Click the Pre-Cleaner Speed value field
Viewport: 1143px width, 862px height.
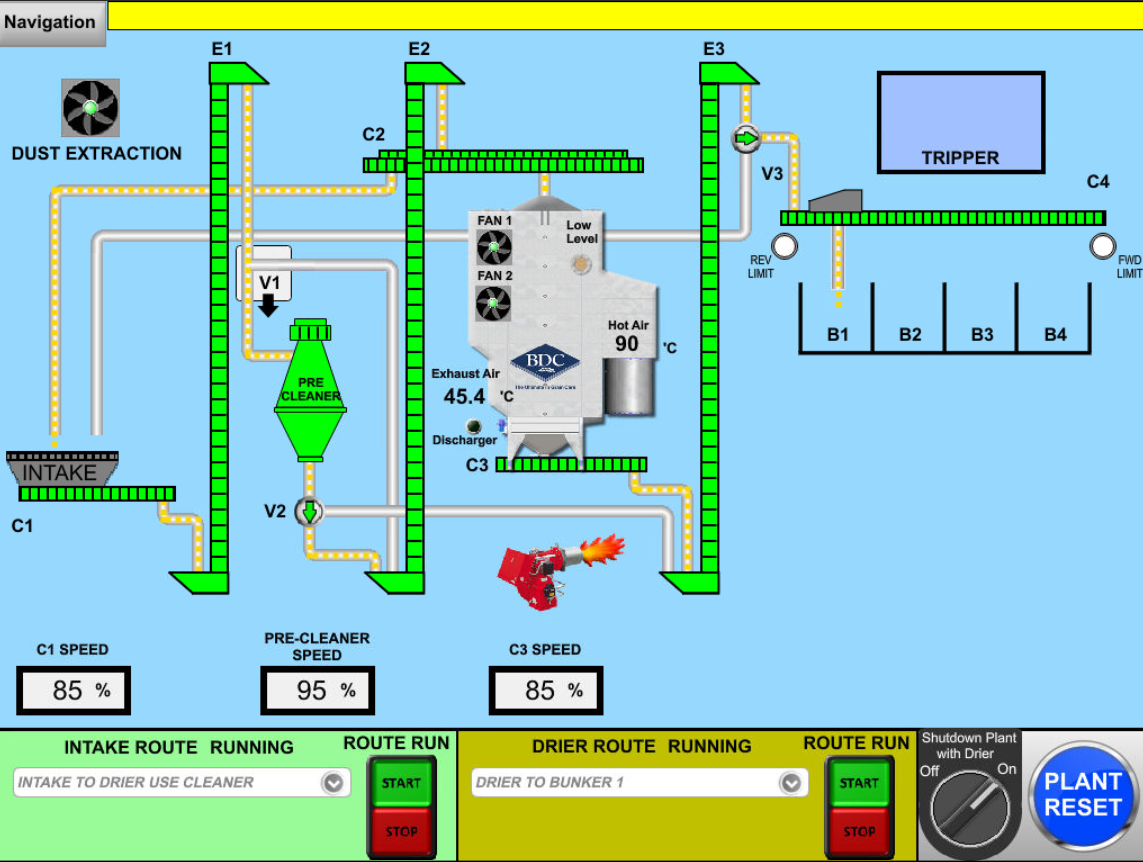click(x=318, y=690)
